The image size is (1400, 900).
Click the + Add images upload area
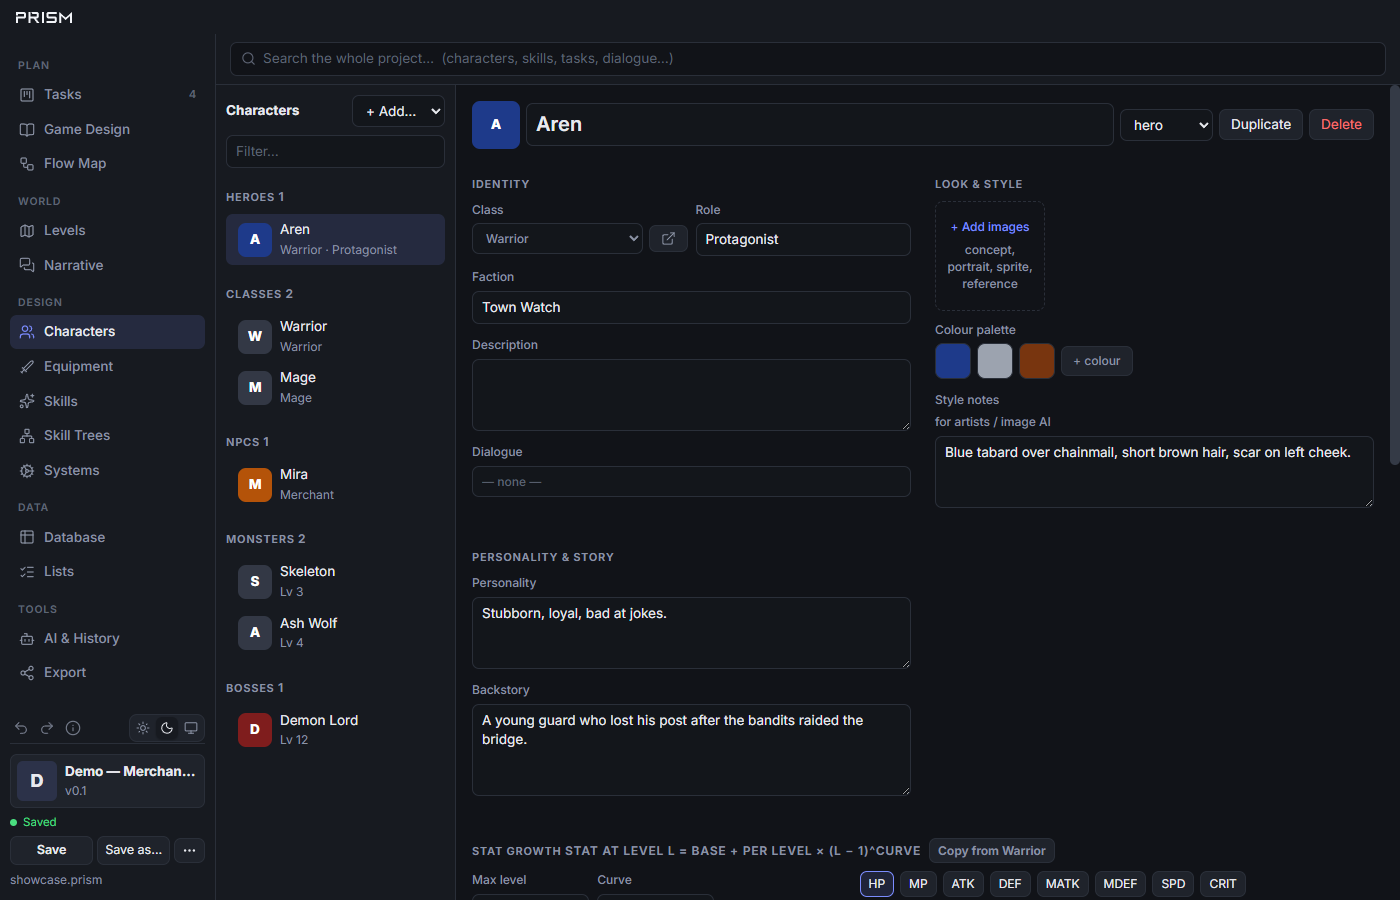pos(990,256)
